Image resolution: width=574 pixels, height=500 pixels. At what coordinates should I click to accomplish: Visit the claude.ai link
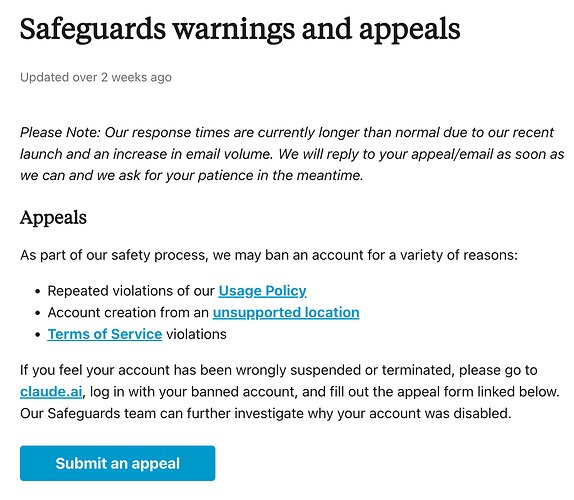[x=51, y=392]
